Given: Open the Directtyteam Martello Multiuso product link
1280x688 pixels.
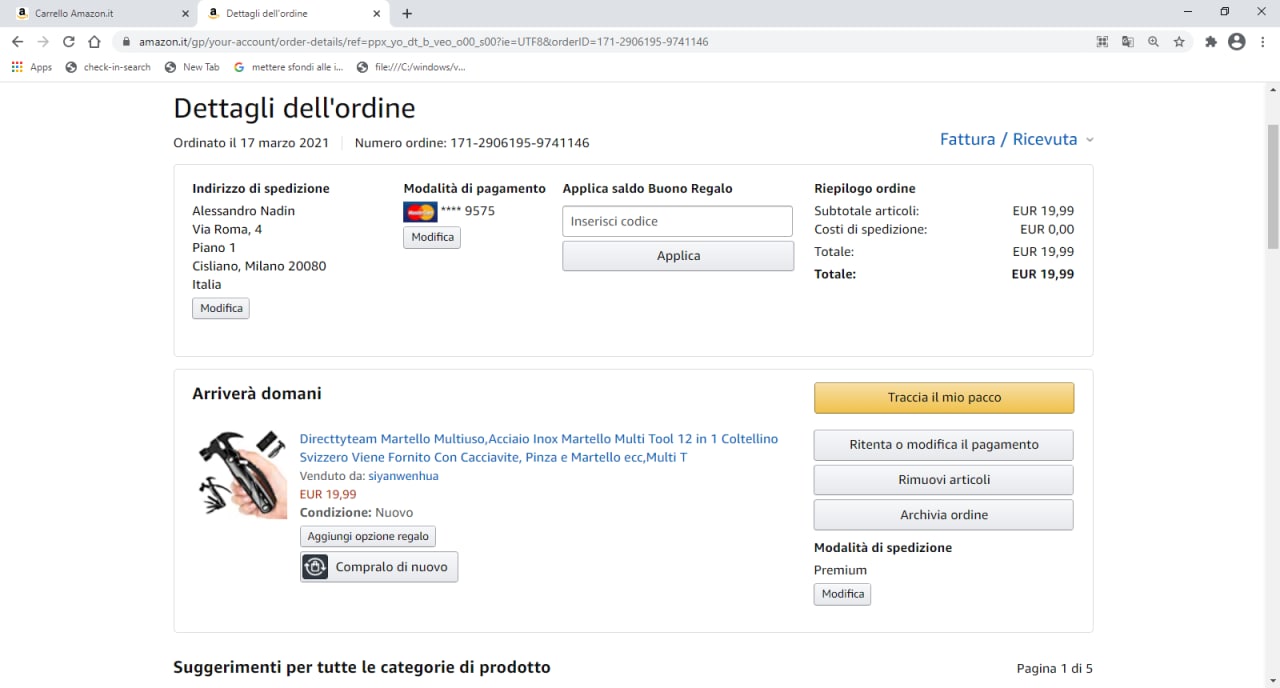Looking at the screenshot, I should tap(538, 448).
